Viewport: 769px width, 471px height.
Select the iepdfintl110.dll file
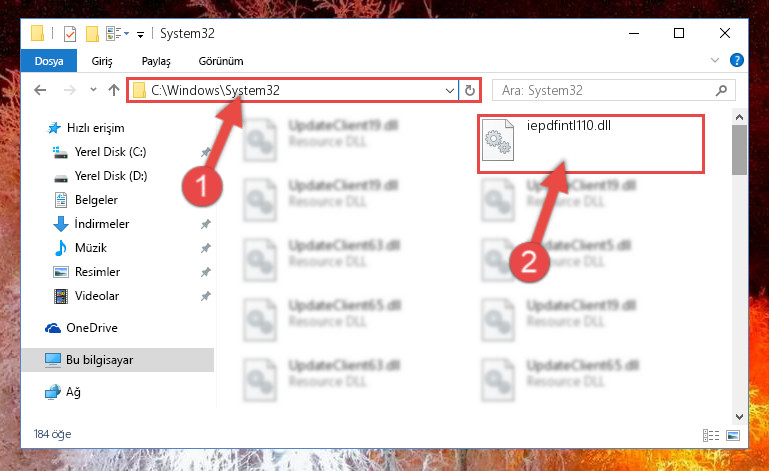pos(591,144)
